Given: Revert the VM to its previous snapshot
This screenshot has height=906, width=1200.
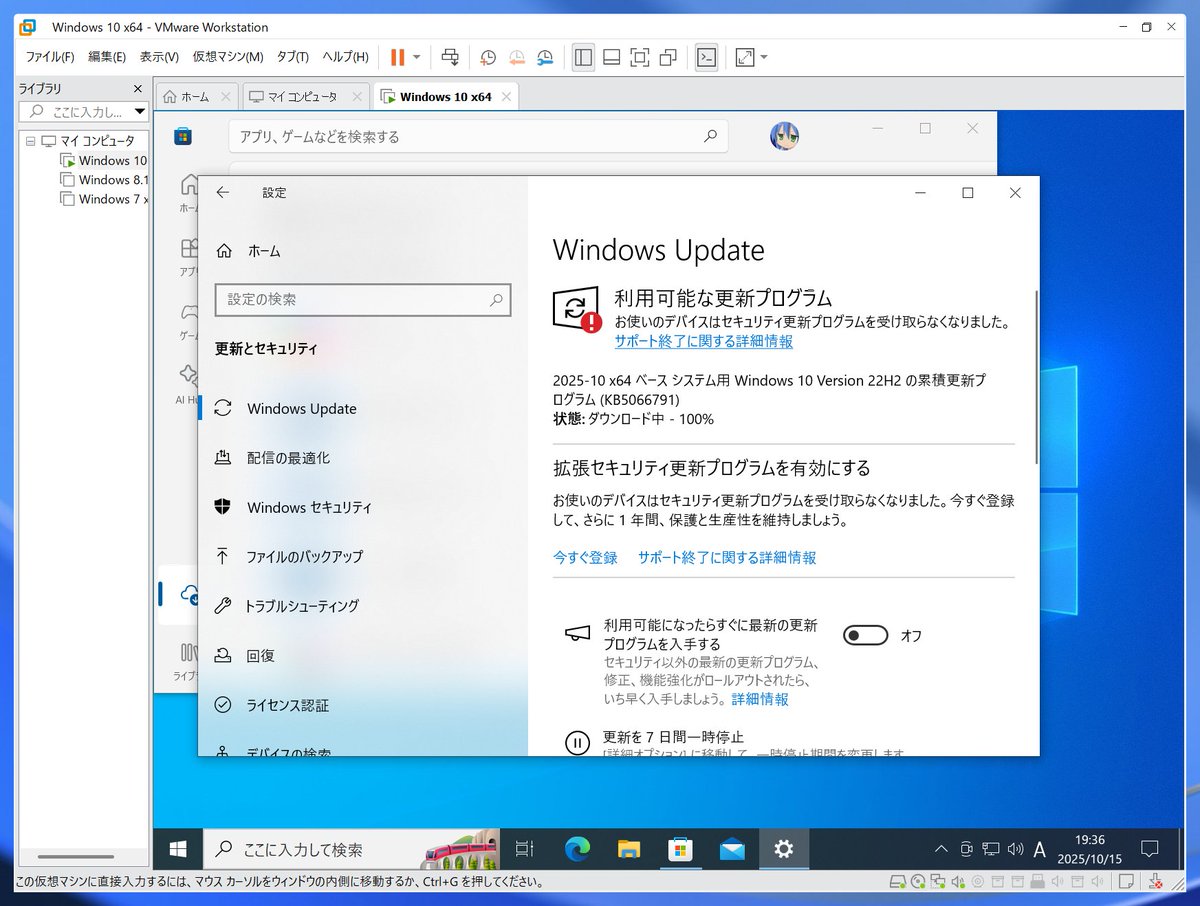Looking at the screenshot, I should point(517,57).
